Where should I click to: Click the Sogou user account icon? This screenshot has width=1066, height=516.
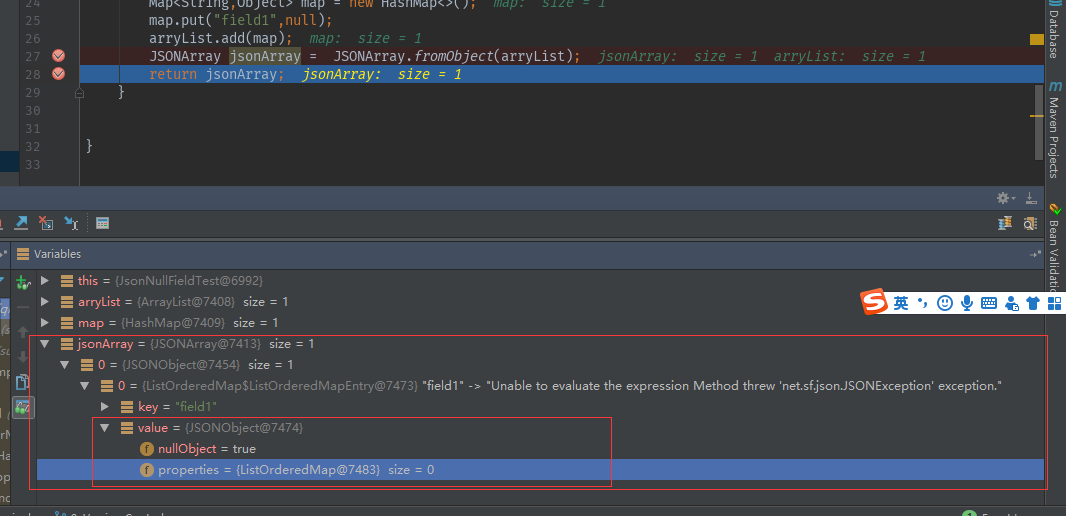tap(1012, 303)
